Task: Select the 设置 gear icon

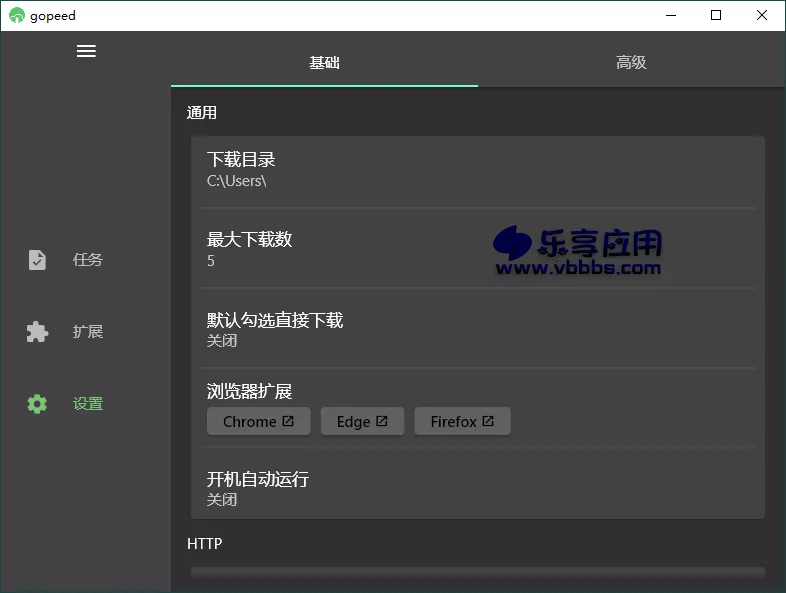Action: pos(37,404)
